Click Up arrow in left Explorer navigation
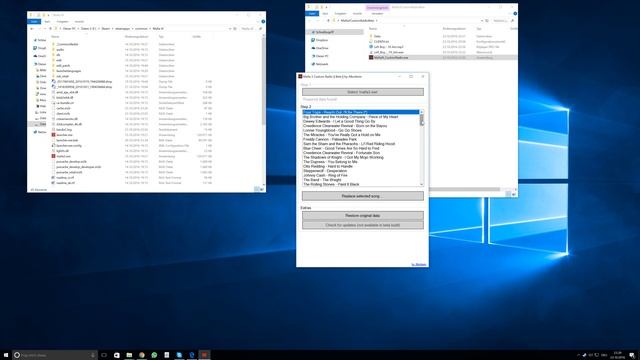640x360 pixels. (x=50, y=29)
